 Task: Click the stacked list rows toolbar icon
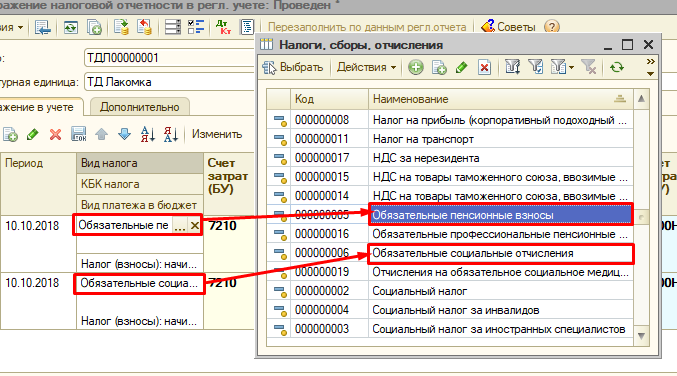click(173, 27)
